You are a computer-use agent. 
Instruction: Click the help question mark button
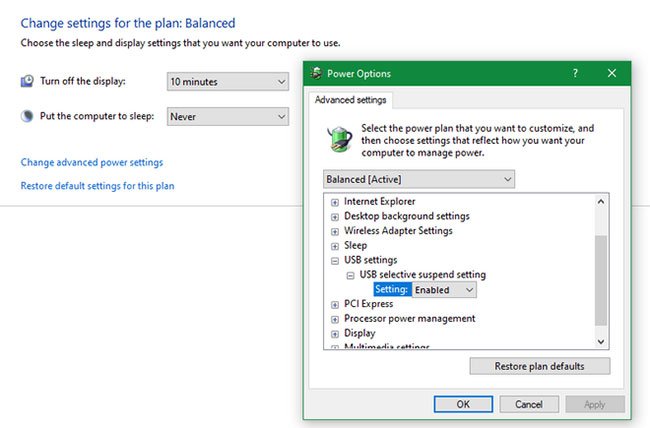[x=575, y=74]
